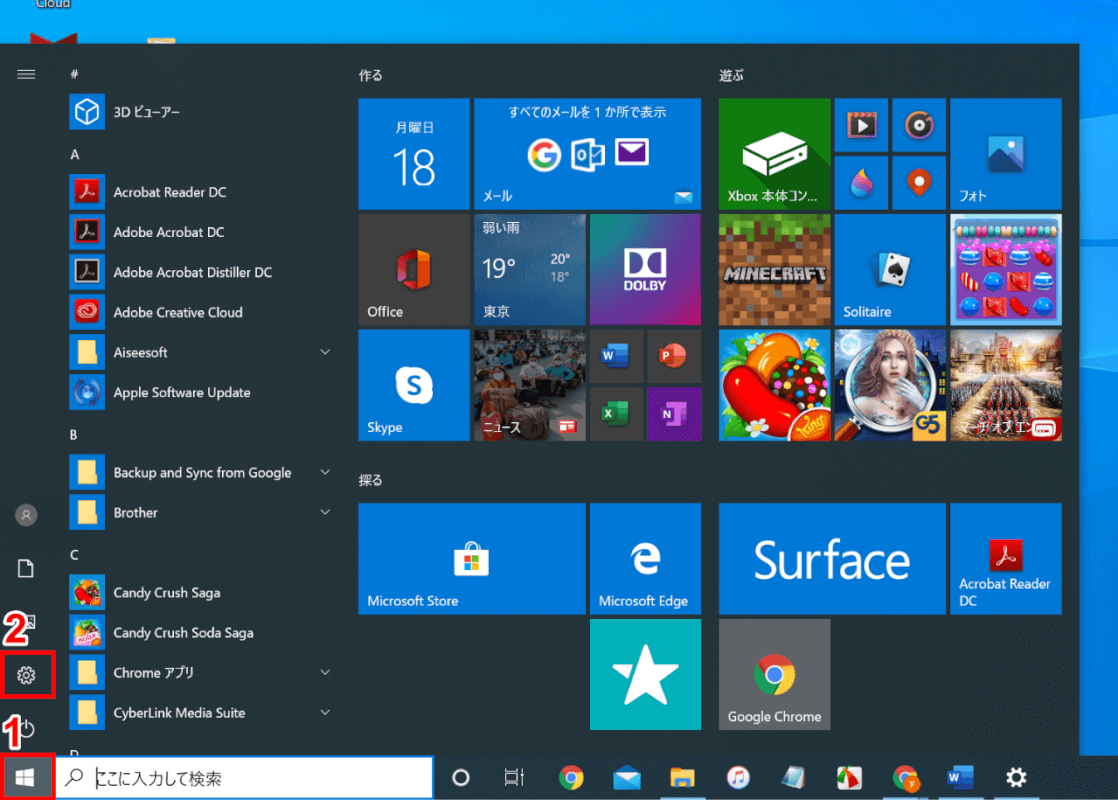The image size is (1118, 800).
Task: Open the G5 hidden object game tile
Action: coord(891,385)
